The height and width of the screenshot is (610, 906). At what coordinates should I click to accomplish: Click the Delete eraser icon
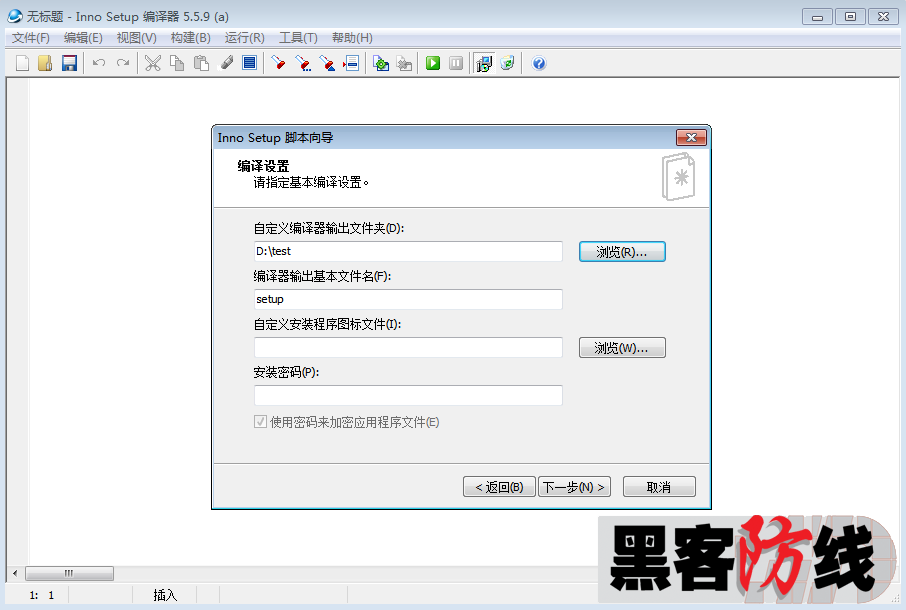226,63
